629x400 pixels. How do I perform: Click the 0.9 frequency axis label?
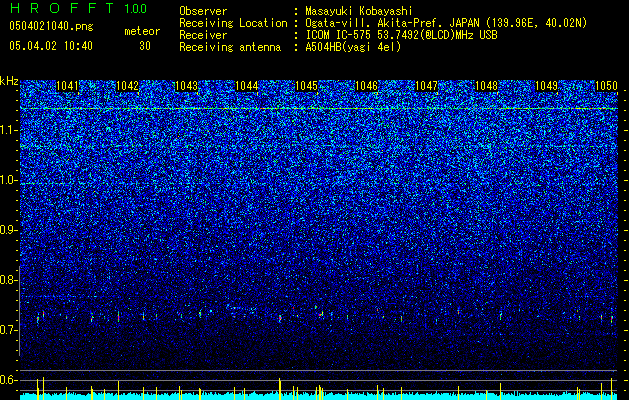tap(9, 230)
